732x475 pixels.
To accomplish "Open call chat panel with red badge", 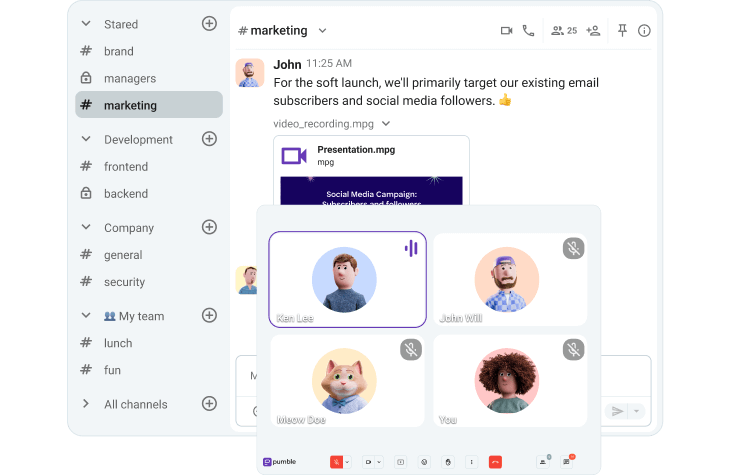I will point(567,461).
